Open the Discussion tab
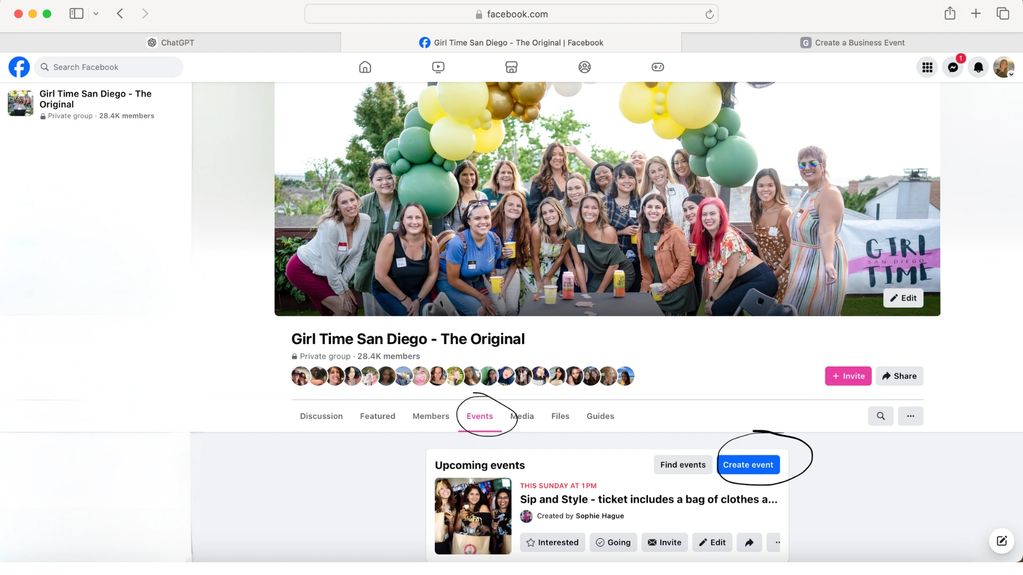Image resolution: width=1023 pixels, height=575 pixels. click(x=321, y=416)
